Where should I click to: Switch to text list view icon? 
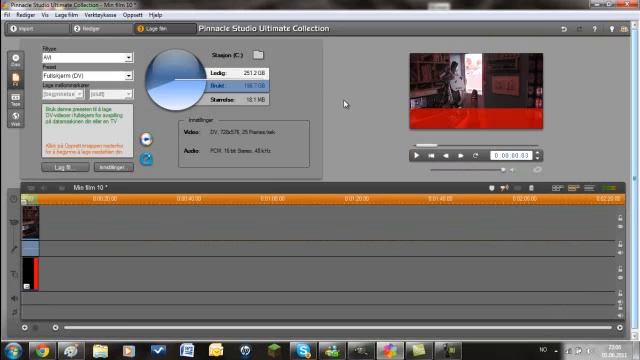coord(589,188)
